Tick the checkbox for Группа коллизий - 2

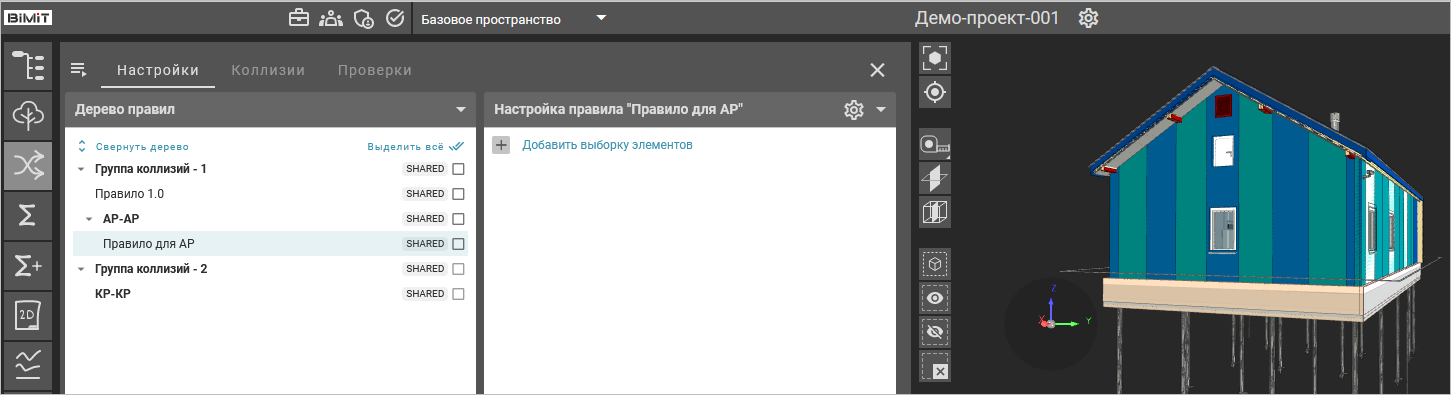(459, 269)
